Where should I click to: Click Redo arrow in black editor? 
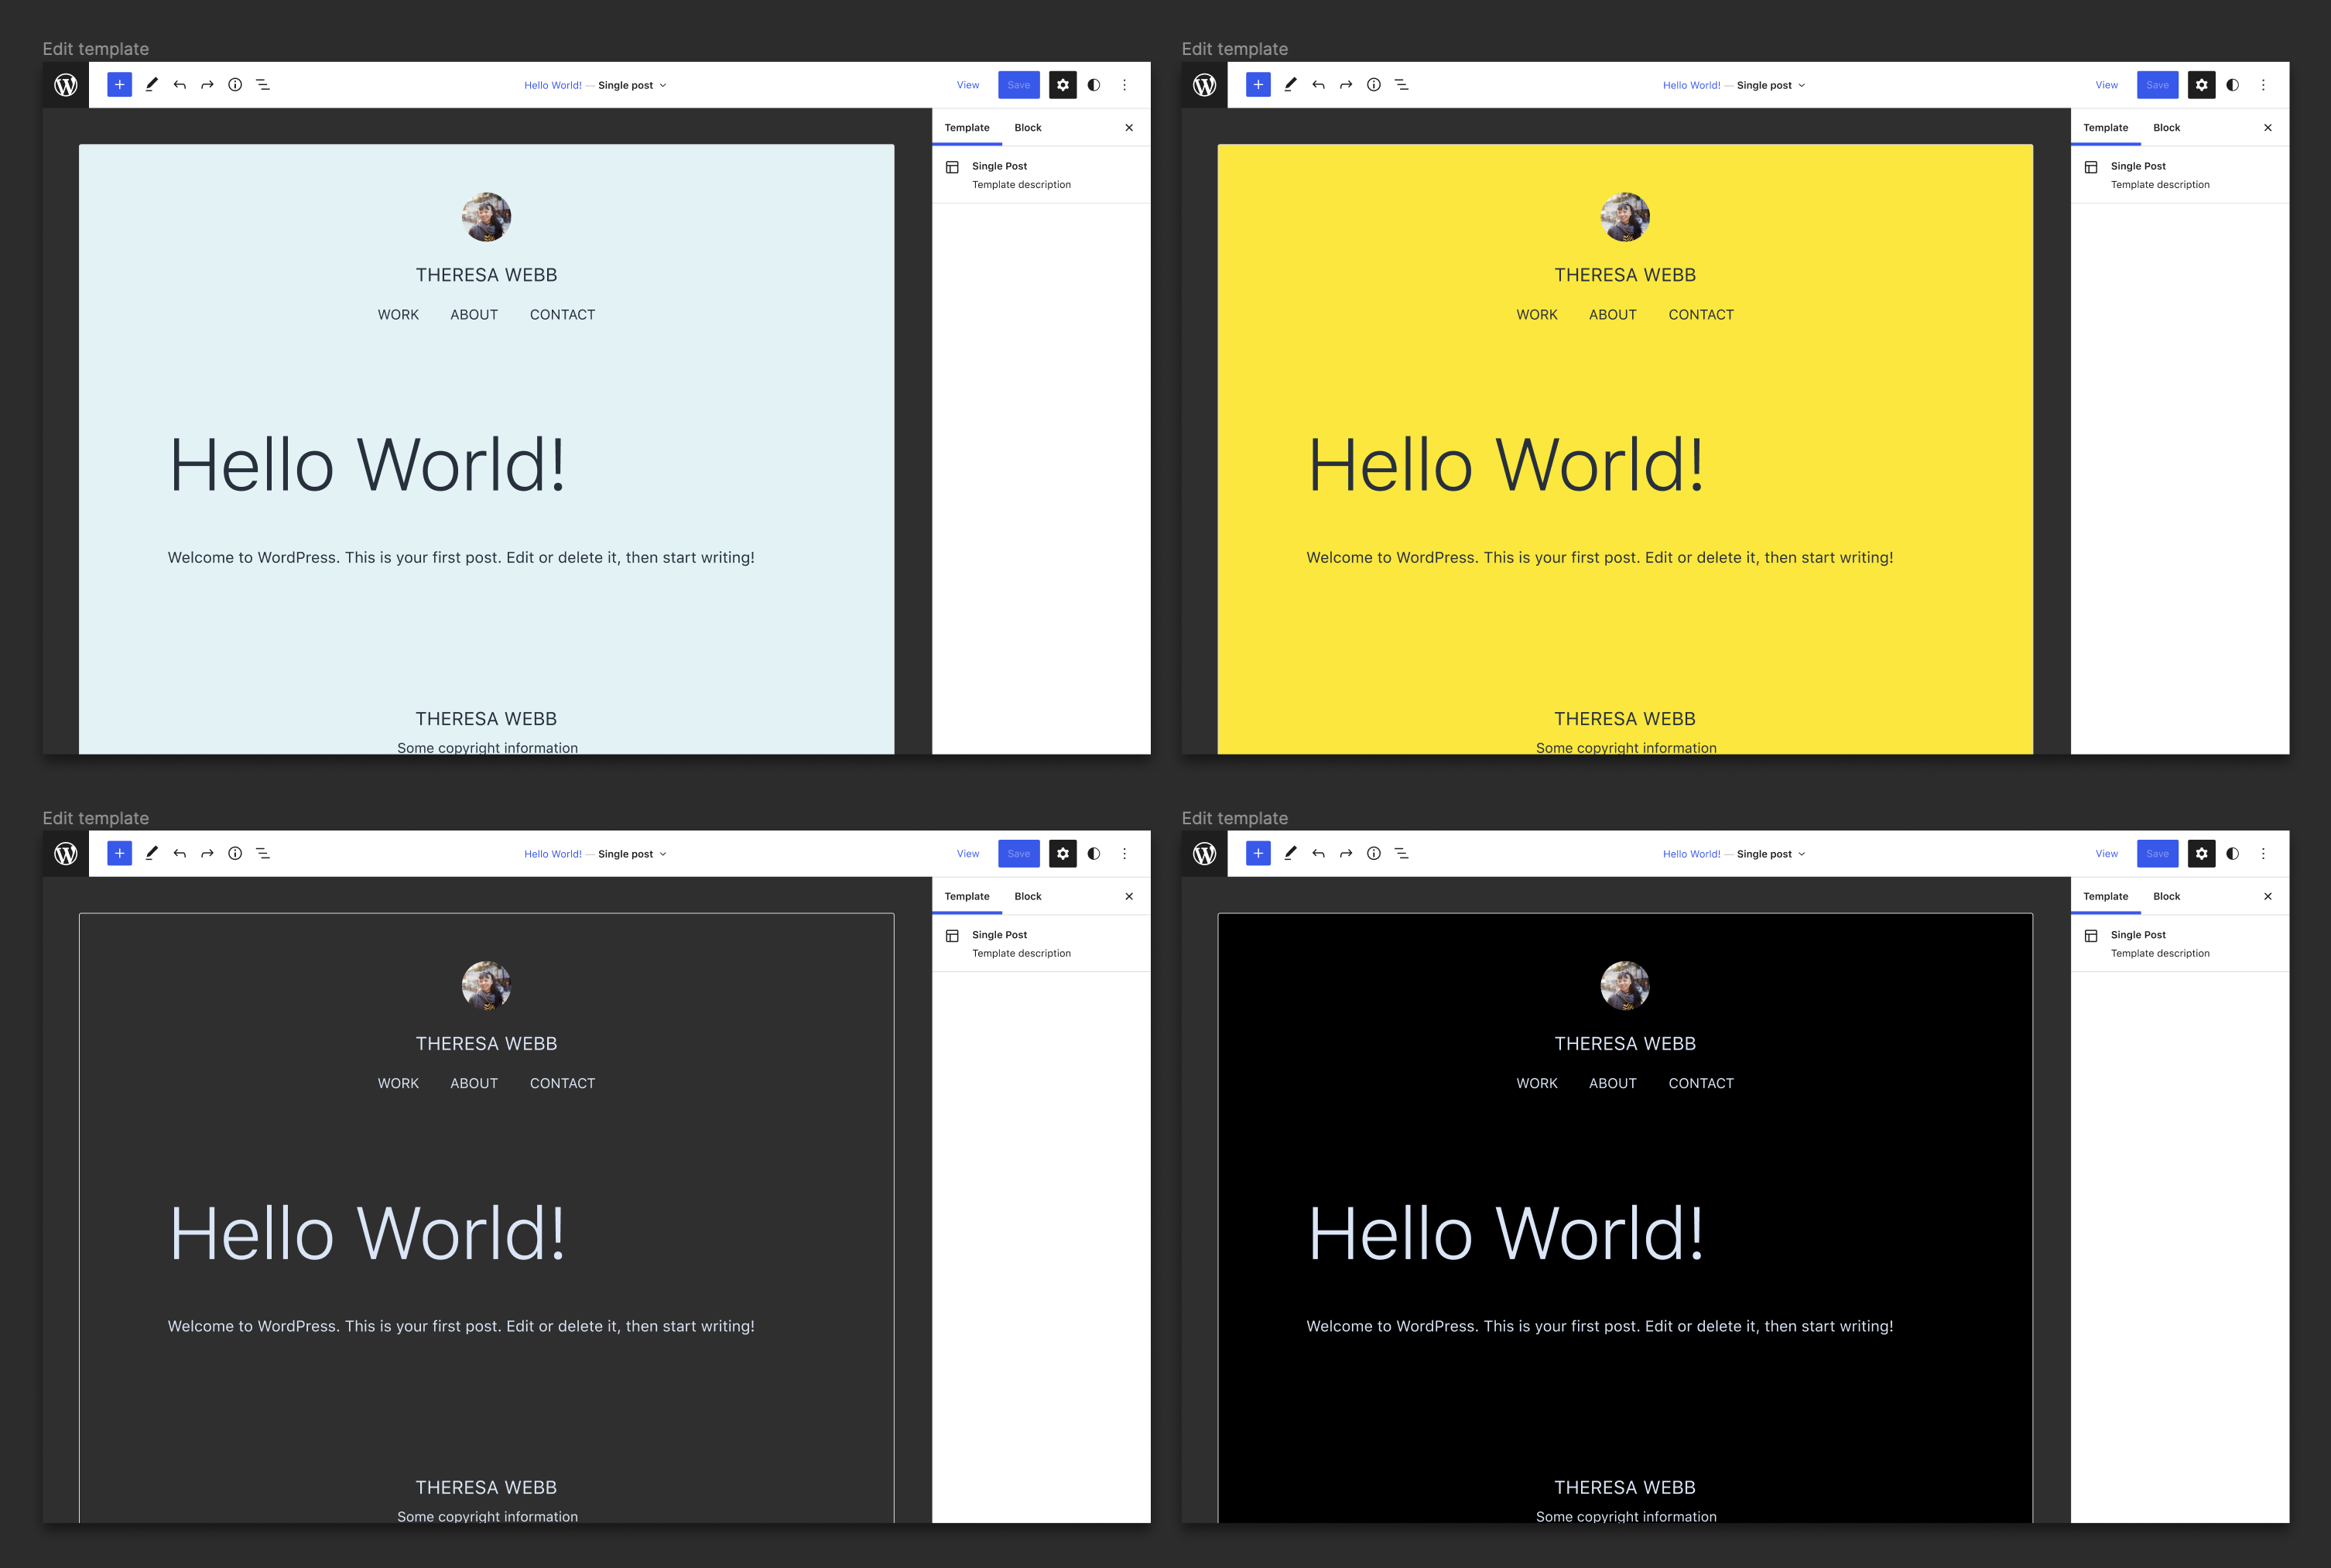(x=1346, y=853)
